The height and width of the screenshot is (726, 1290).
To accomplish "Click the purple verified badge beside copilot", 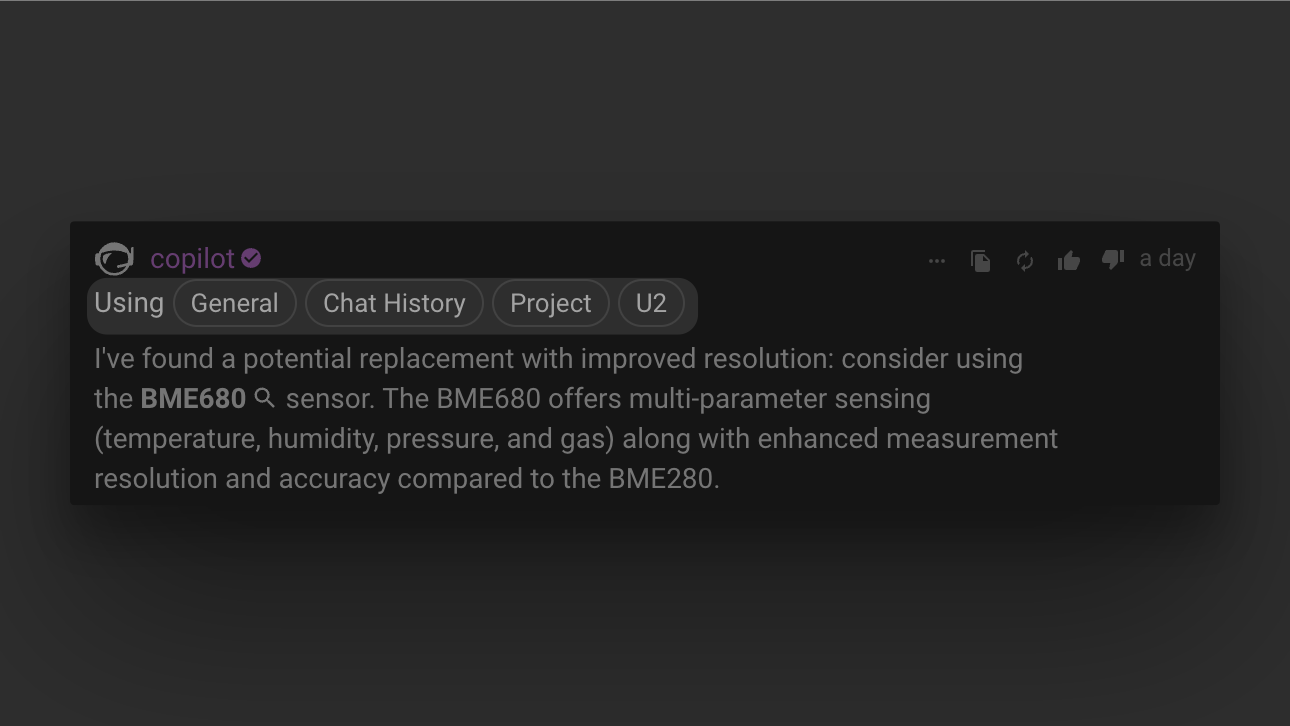I will pyautogui.click(x=251, y=259).
